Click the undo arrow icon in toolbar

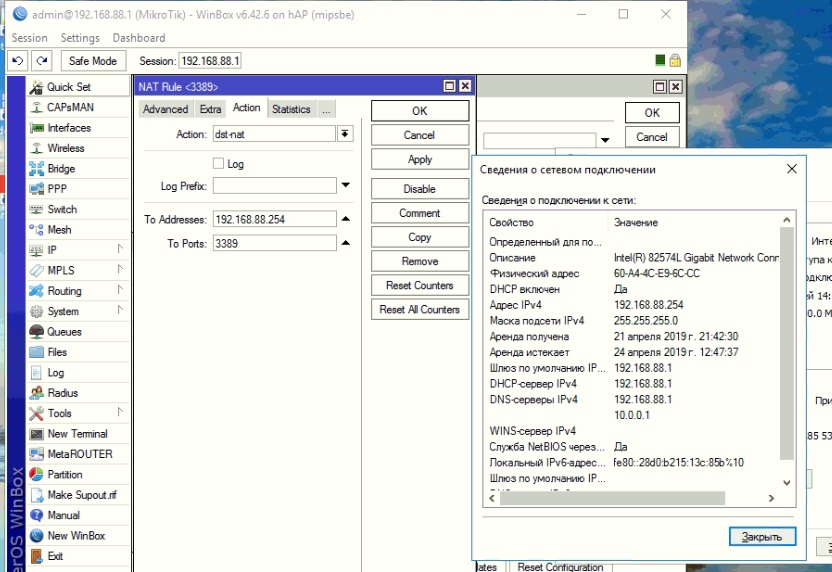coord(18,60)
